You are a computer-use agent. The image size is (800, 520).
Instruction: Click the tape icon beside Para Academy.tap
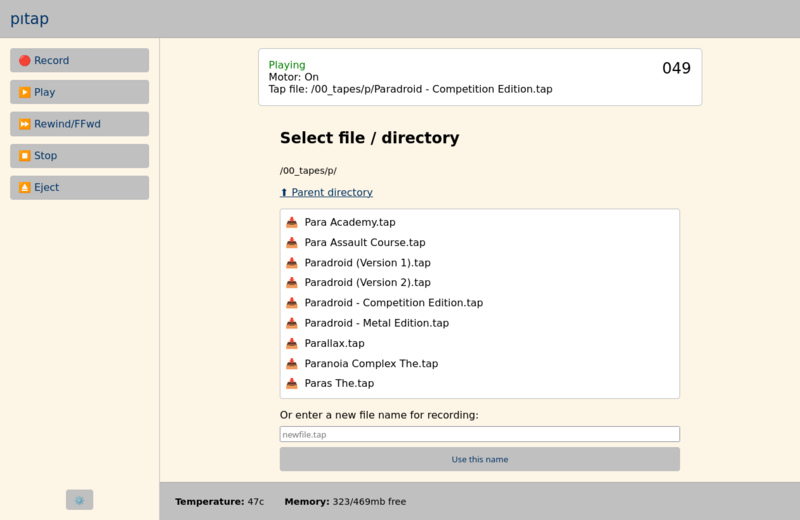(292, 222)
